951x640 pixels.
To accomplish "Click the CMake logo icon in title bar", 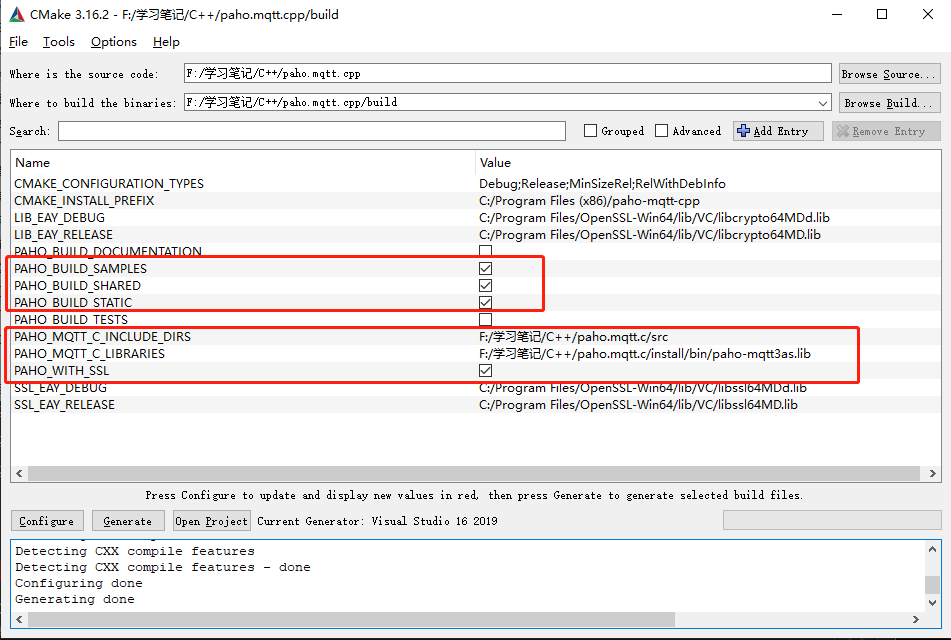I will 14,14.
